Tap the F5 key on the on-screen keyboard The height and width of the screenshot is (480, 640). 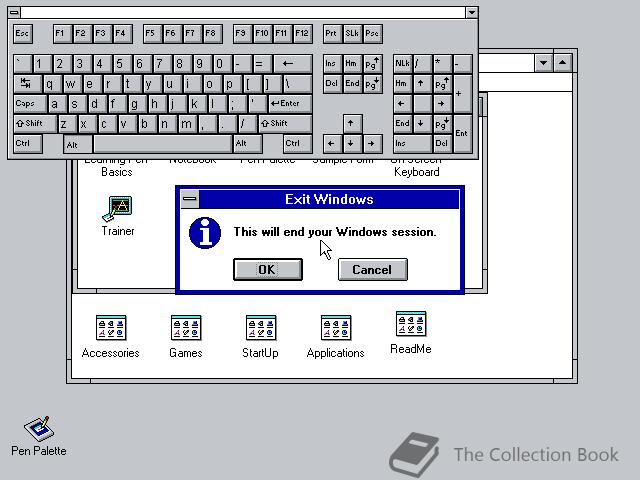point(152,33)
